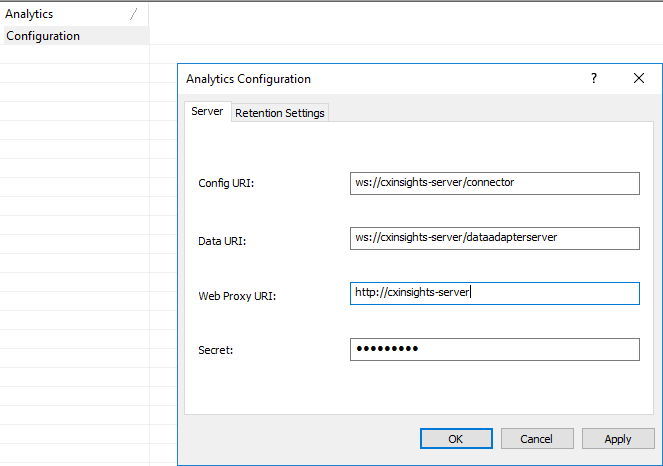
Task: Click the sort indicator in Analytics header
Action: [x=134, y=14]
